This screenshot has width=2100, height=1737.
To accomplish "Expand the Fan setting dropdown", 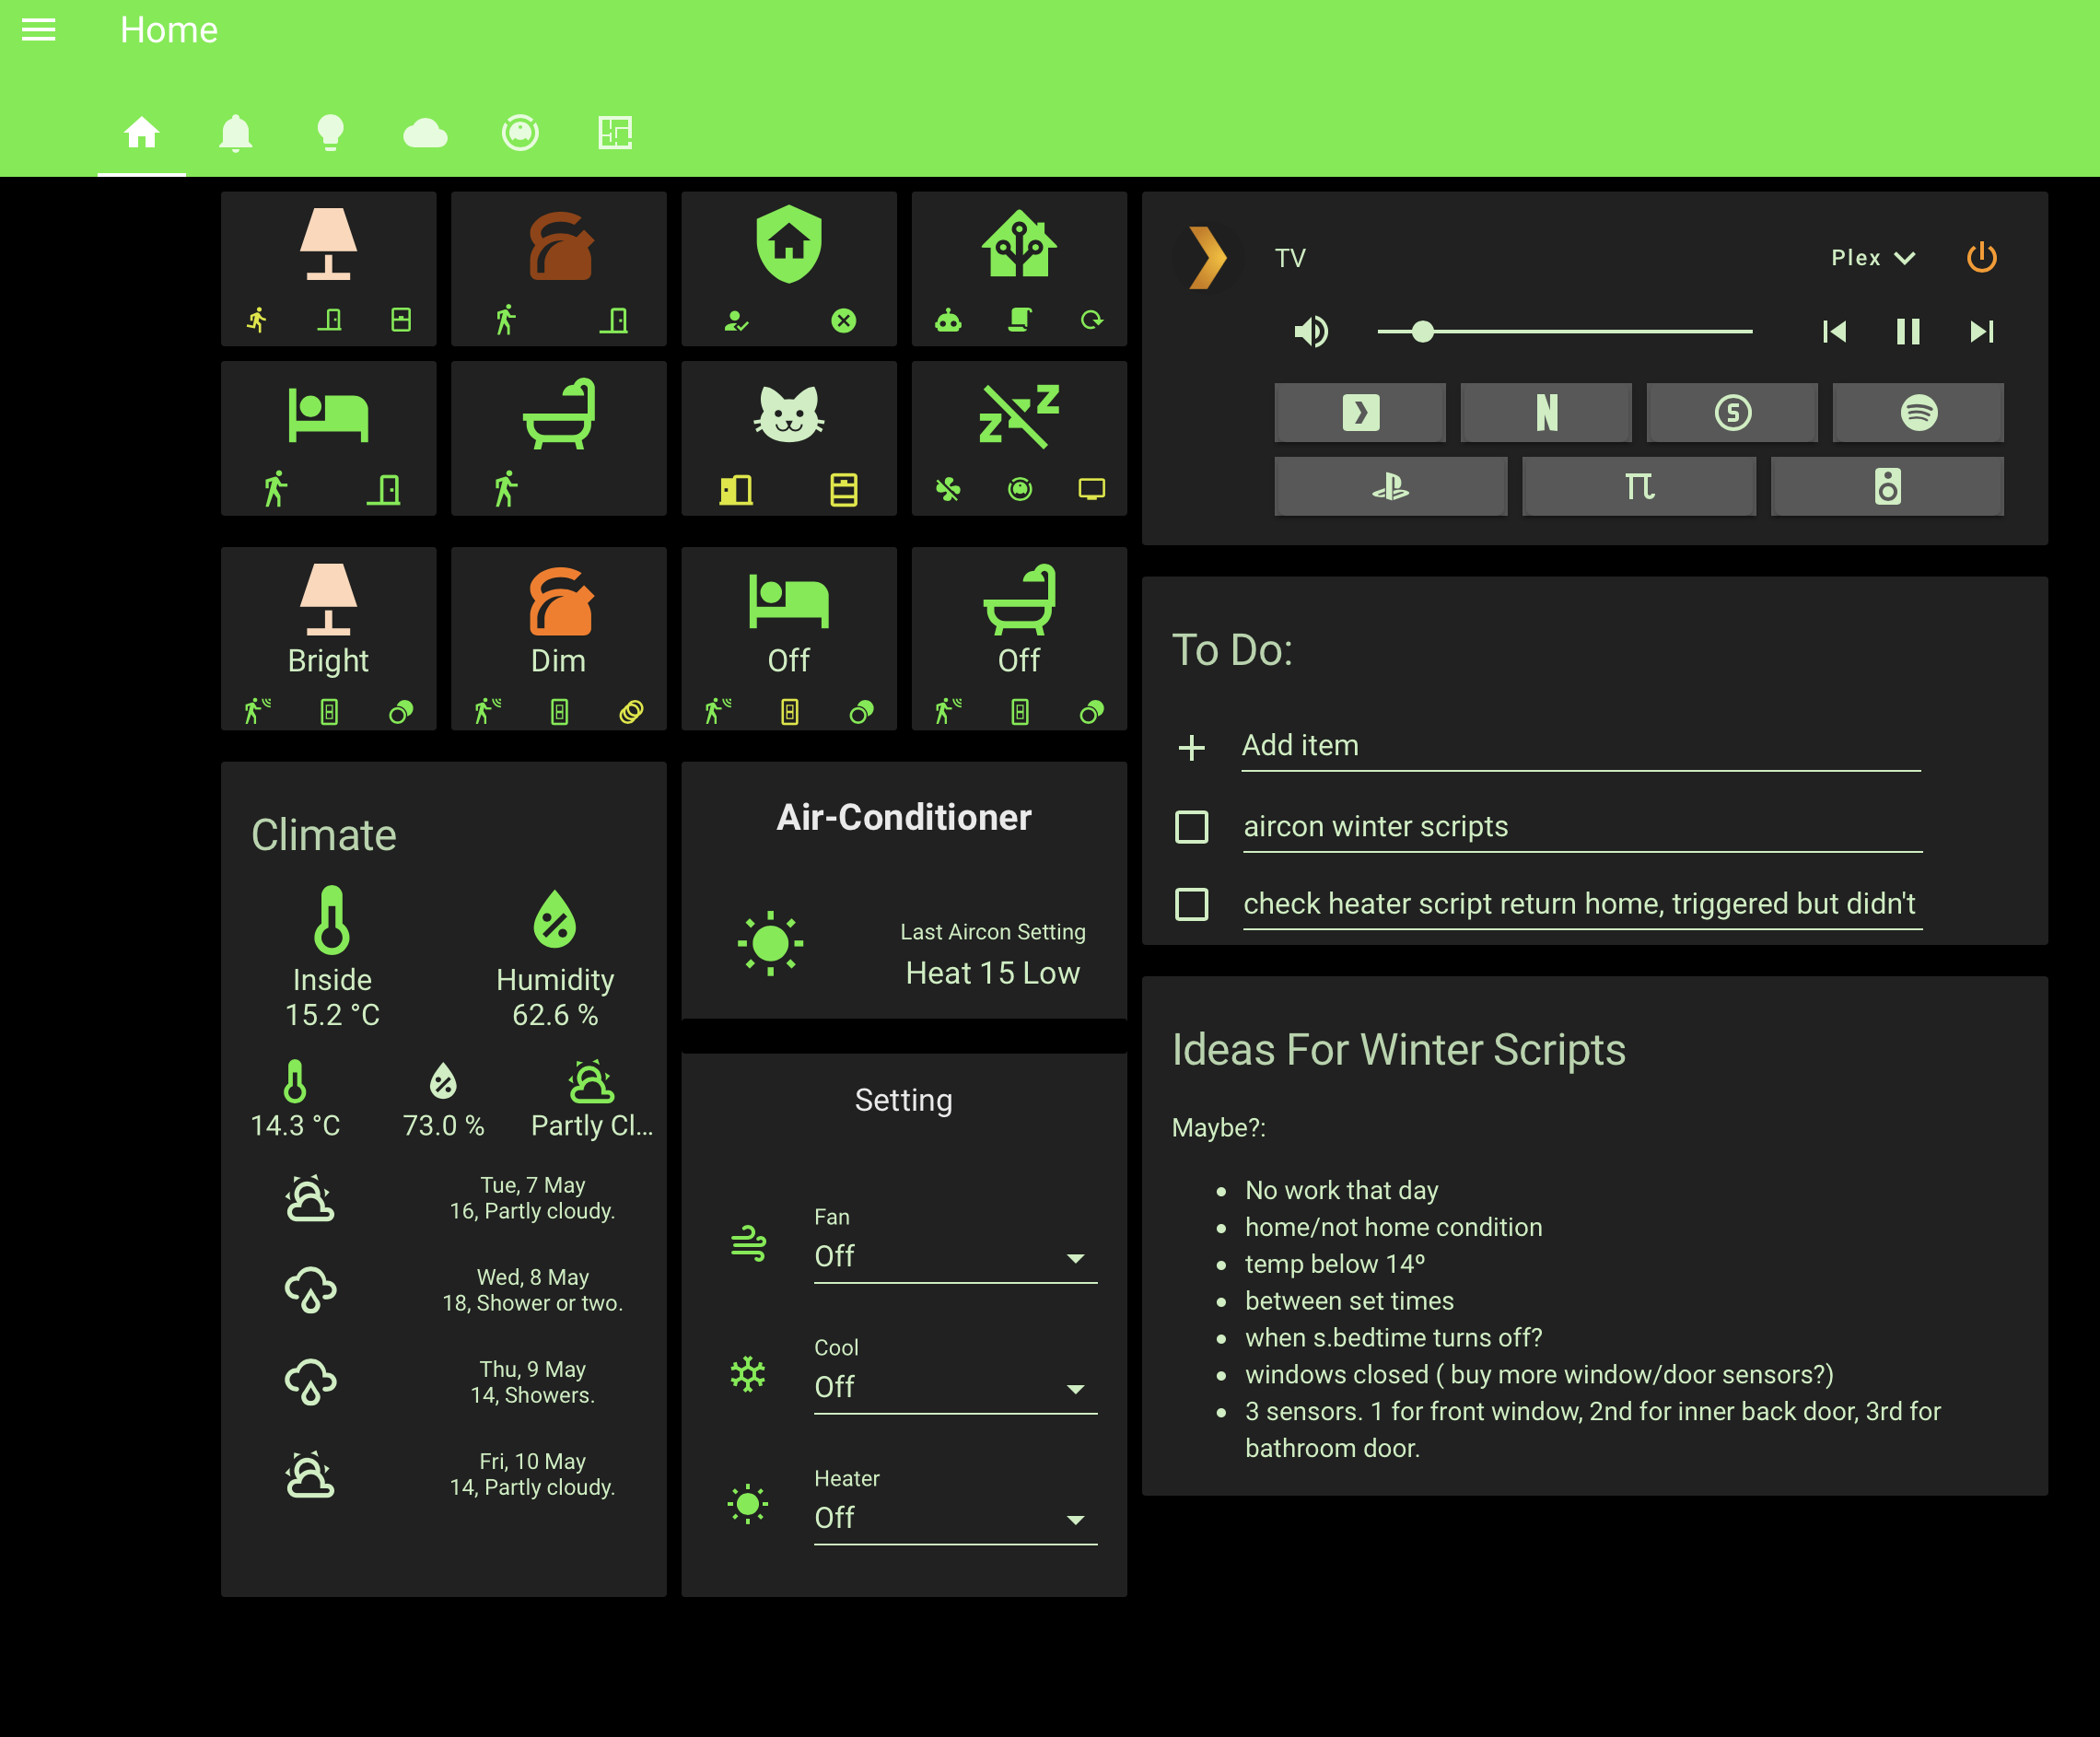I will [955, 1257].
